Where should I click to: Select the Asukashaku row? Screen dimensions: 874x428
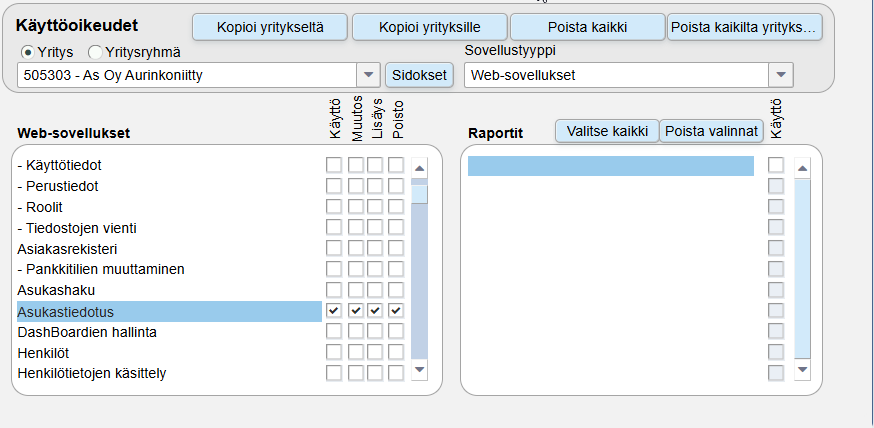tap(169, 290)
